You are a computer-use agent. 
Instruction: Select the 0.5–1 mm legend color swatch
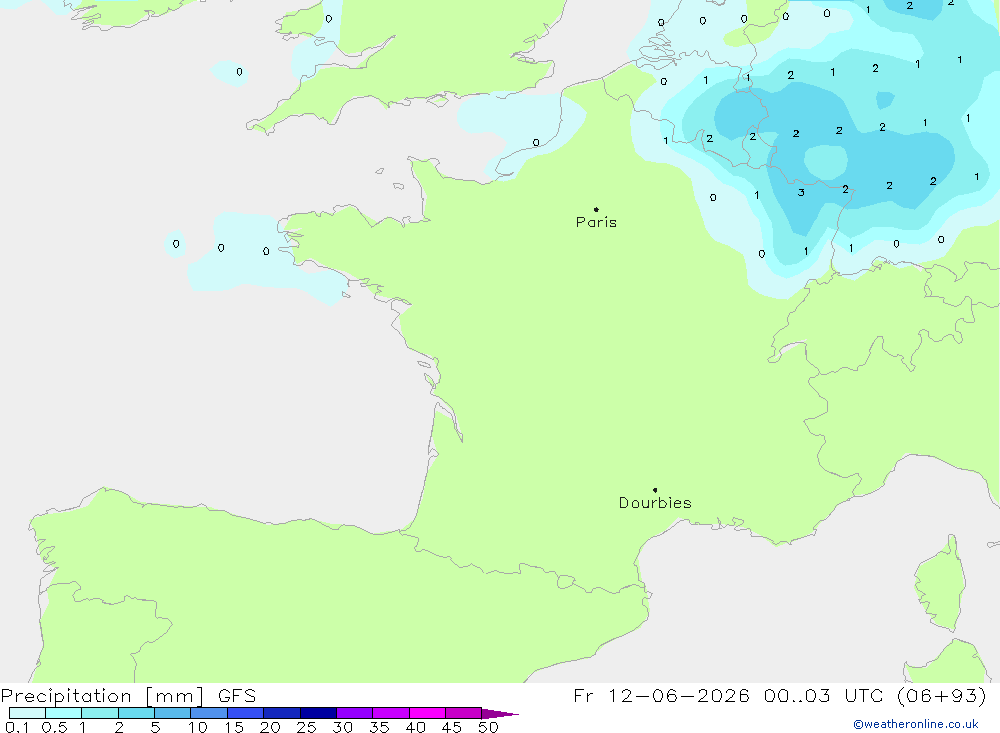64,713
